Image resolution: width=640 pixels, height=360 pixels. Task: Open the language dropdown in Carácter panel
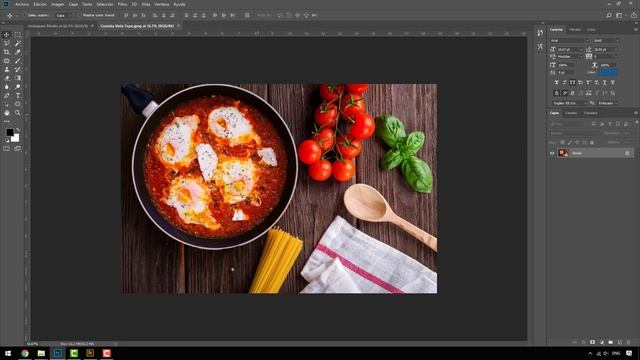569,103
